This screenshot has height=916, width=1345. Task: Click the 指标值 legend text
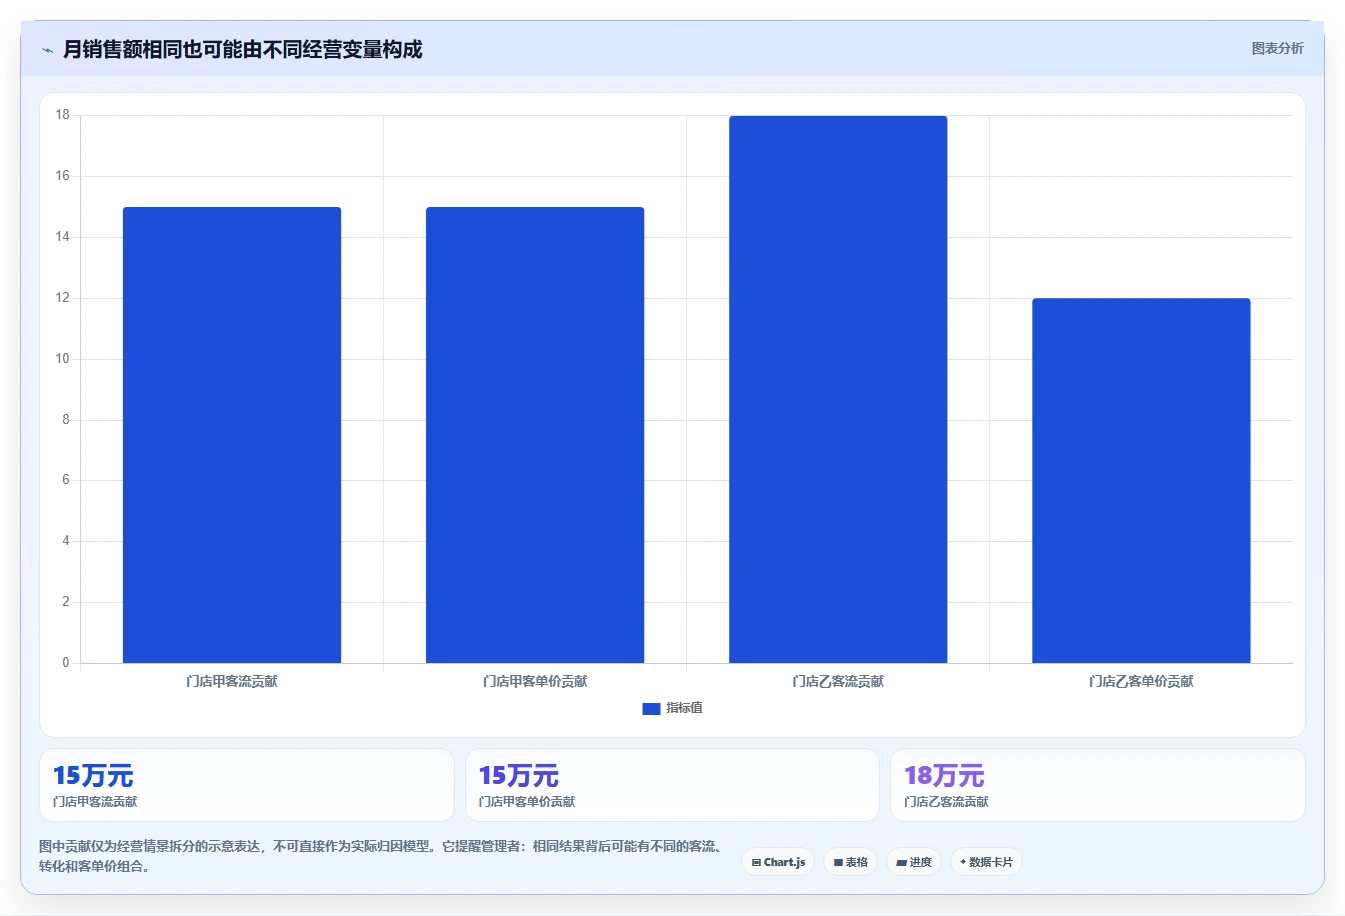click(685, 708)
